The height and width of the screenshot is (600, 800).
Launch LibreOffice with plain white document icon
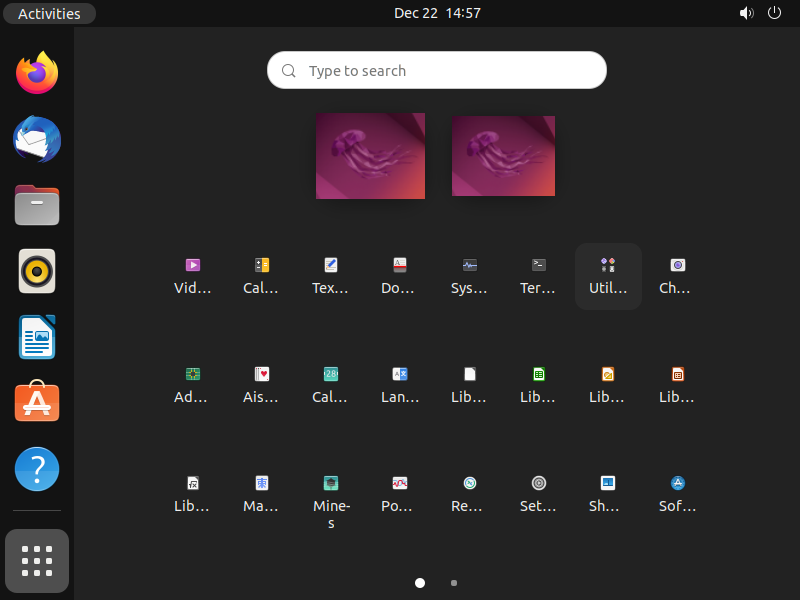pos(469,385)
